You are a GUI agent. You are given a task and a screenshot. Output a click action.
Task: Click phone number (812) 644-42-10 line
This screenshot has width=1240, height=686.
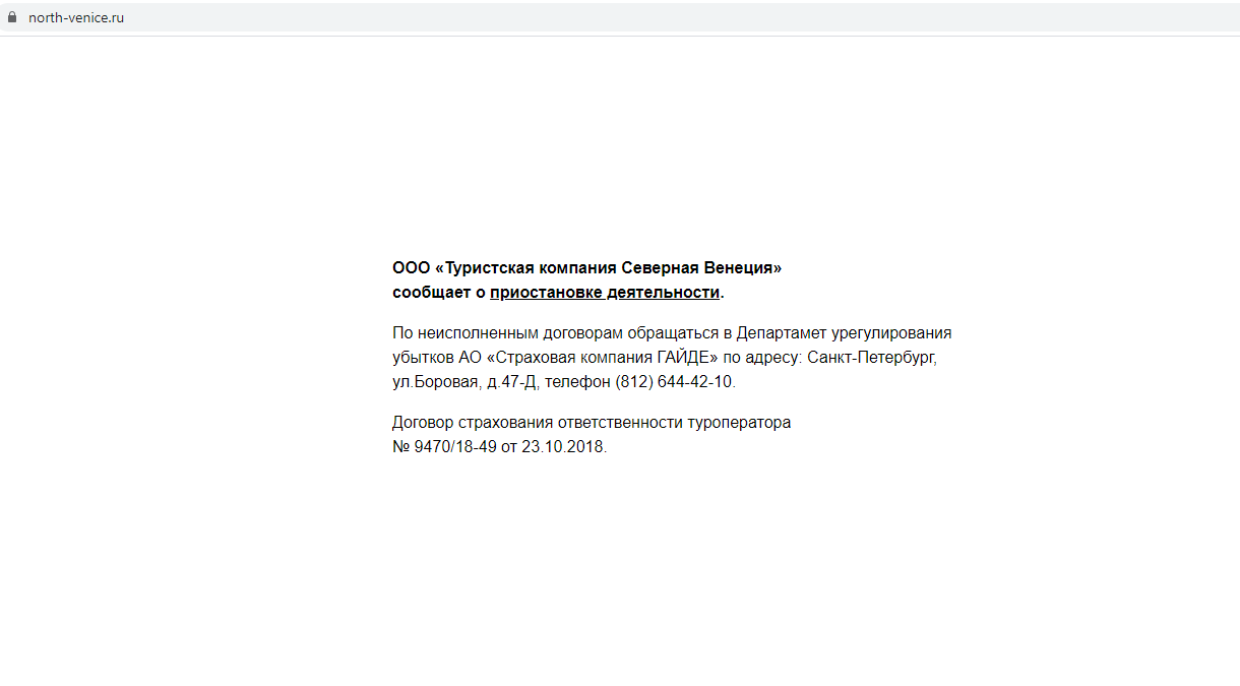[x=564, y=382]
